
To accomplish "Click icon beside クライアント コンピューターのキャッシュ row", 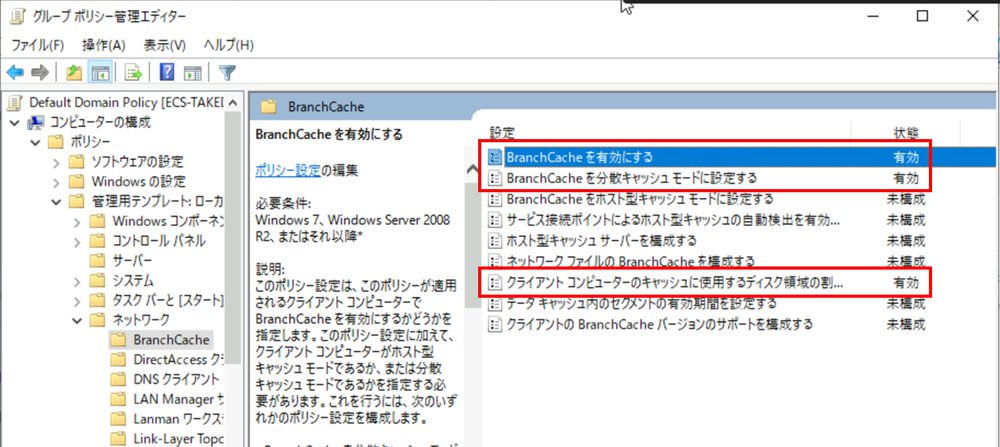I will coord(494,282).
